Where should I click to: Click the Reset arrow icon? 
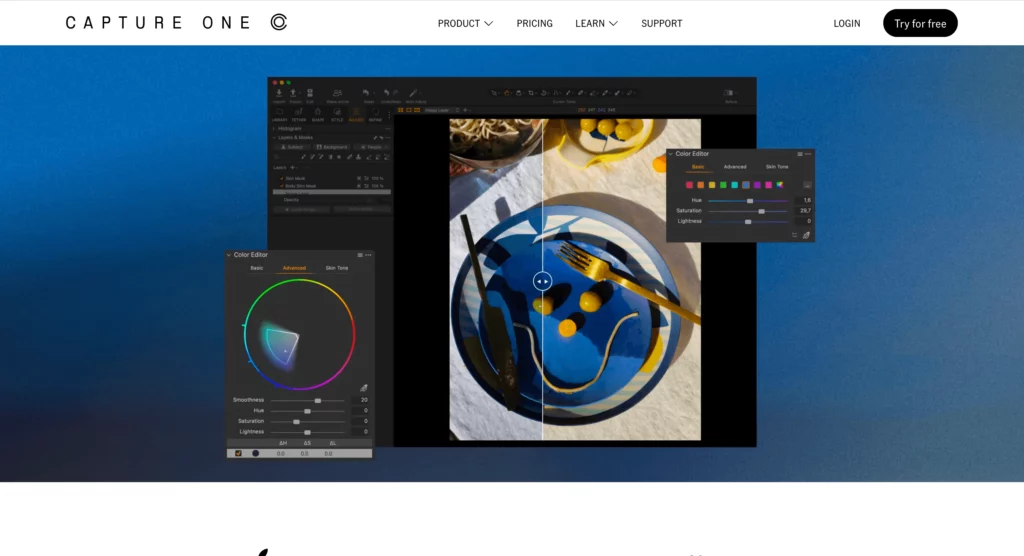coord(366,93)
